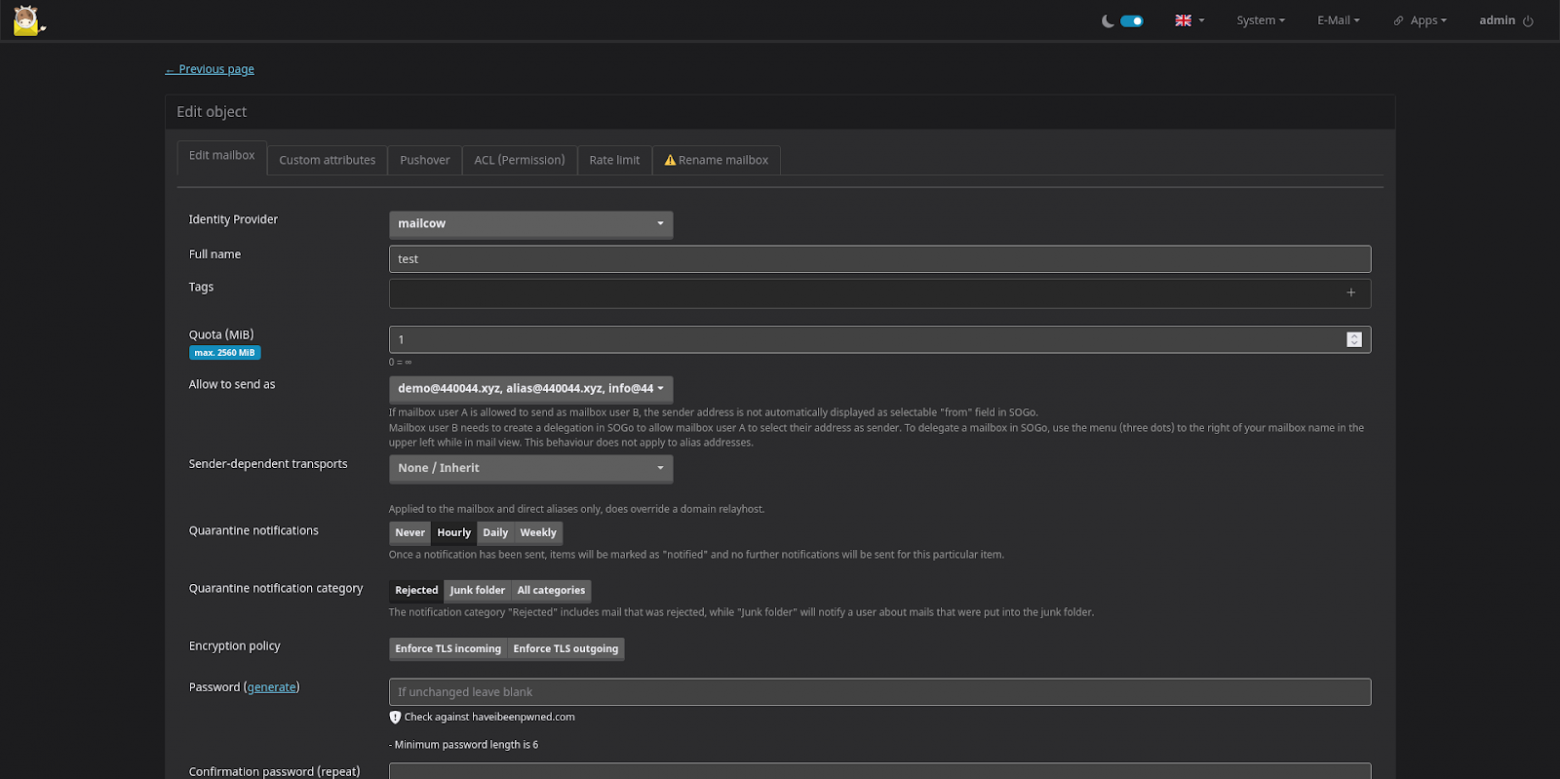This screenshot has height=779, width=1560.
Task: Open the Rename mailbox warning tab
Action: 716,160
